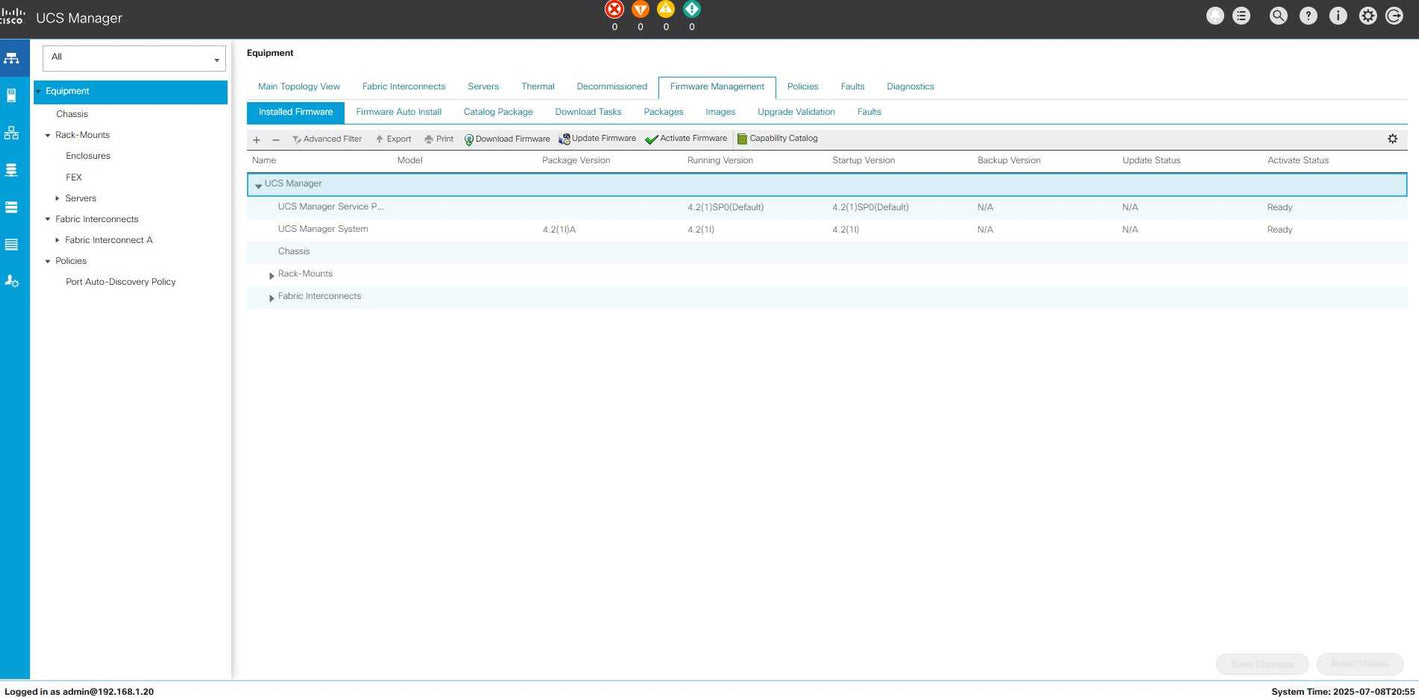Viewport: 1419px width, 700px height.
Task: Collapse the Rack-Mounts tree arrow in sidebar
Action: (x=47, y=135)
